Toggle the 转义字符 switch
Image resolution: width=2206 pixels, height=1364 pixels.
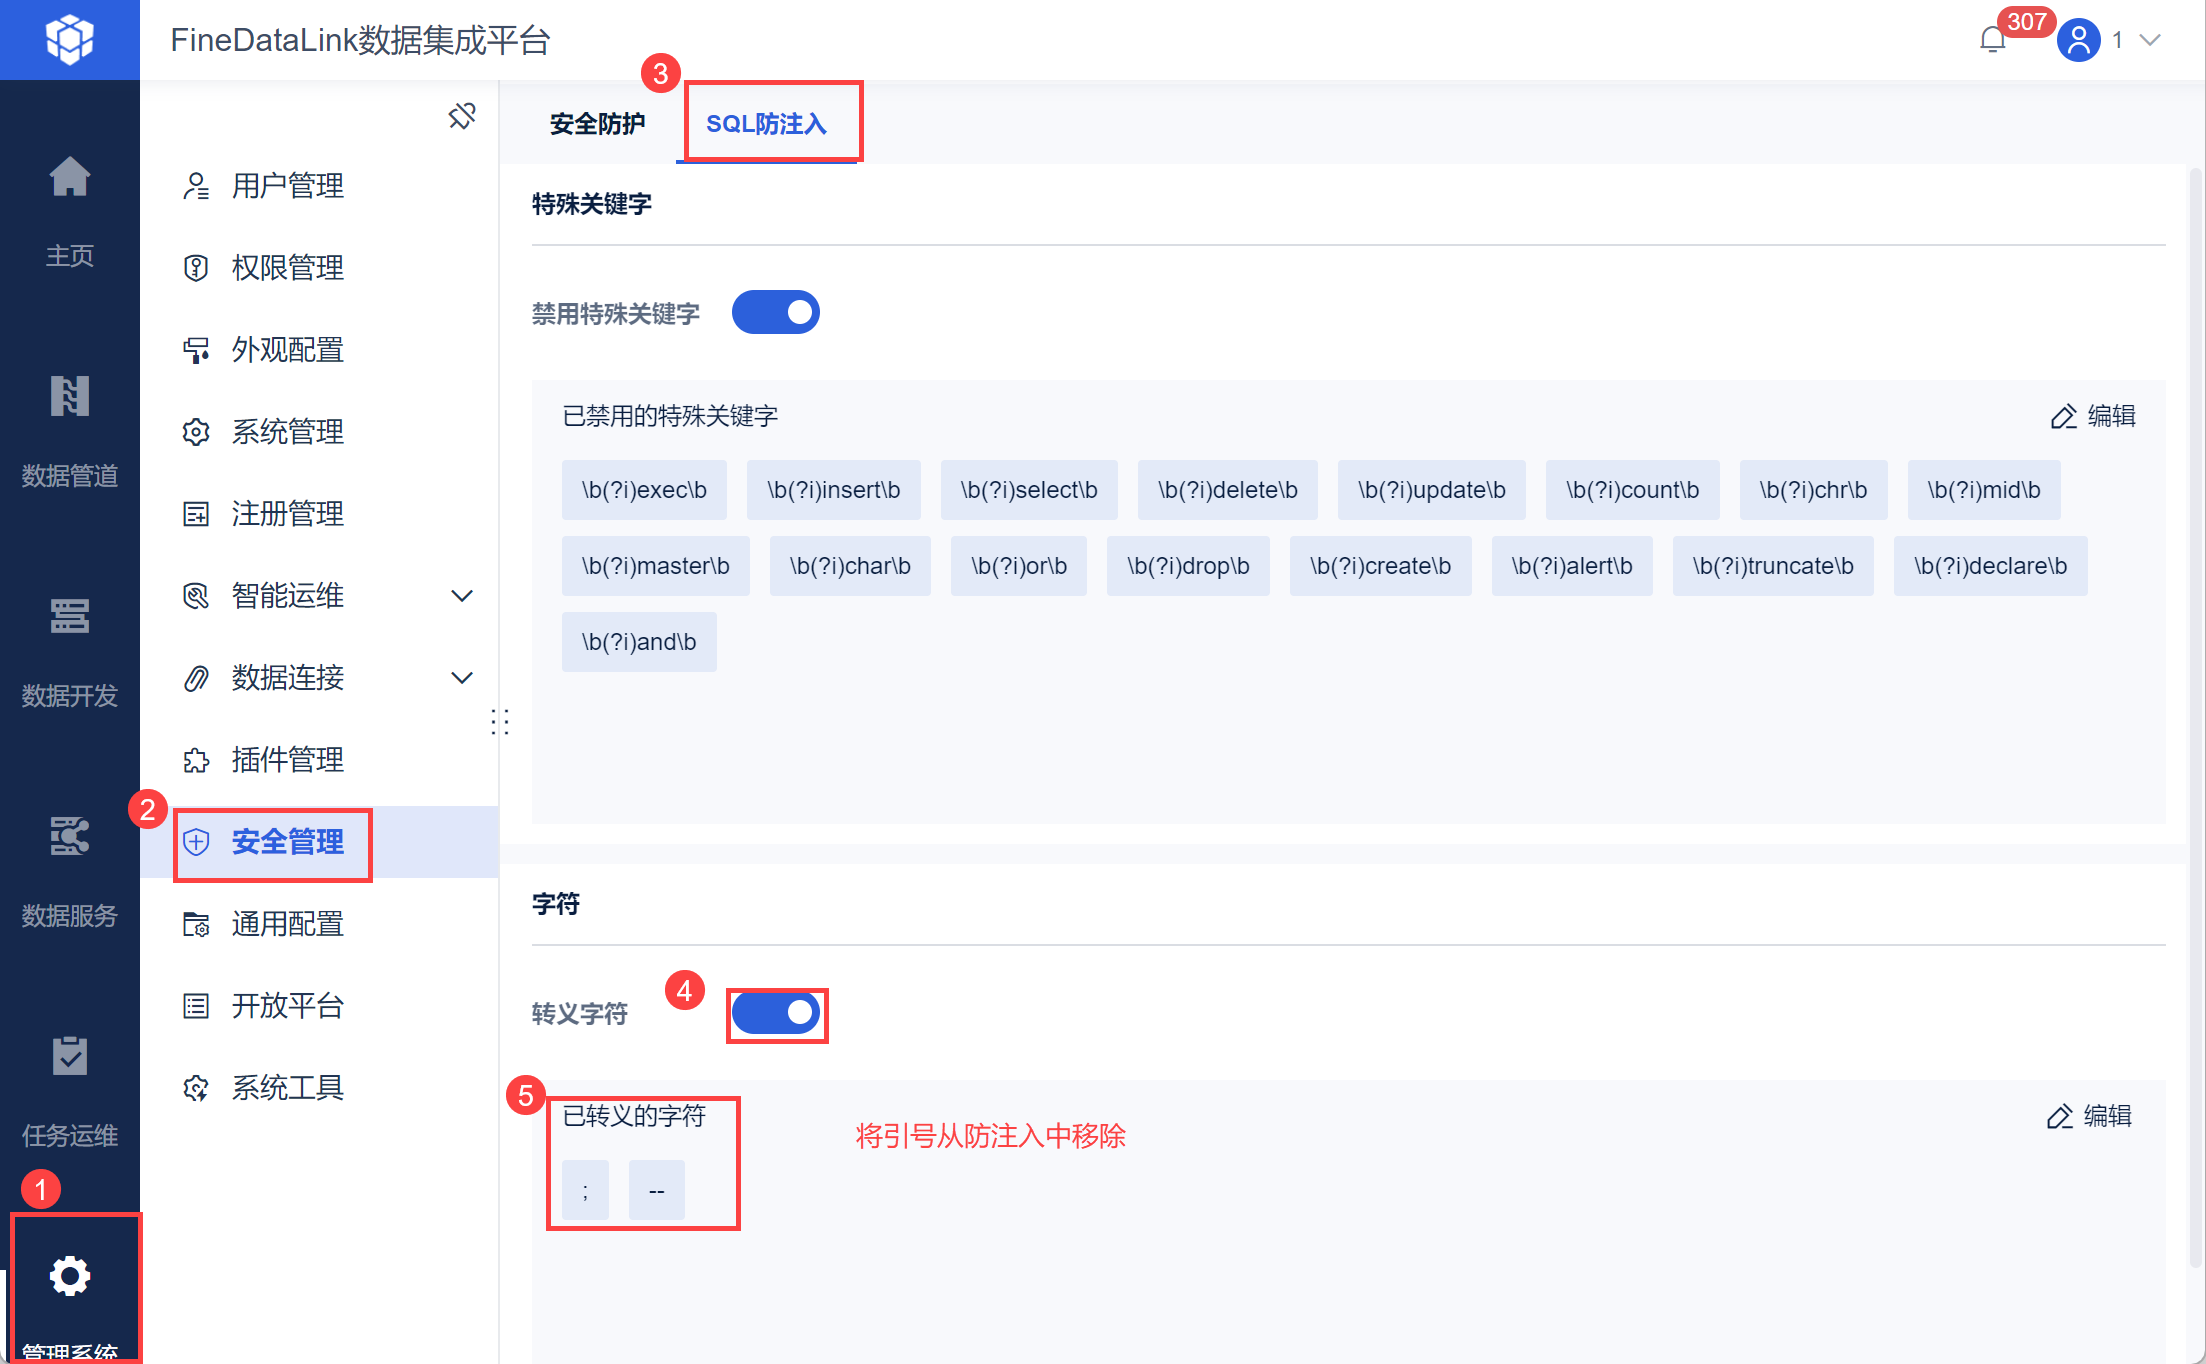775,1014
